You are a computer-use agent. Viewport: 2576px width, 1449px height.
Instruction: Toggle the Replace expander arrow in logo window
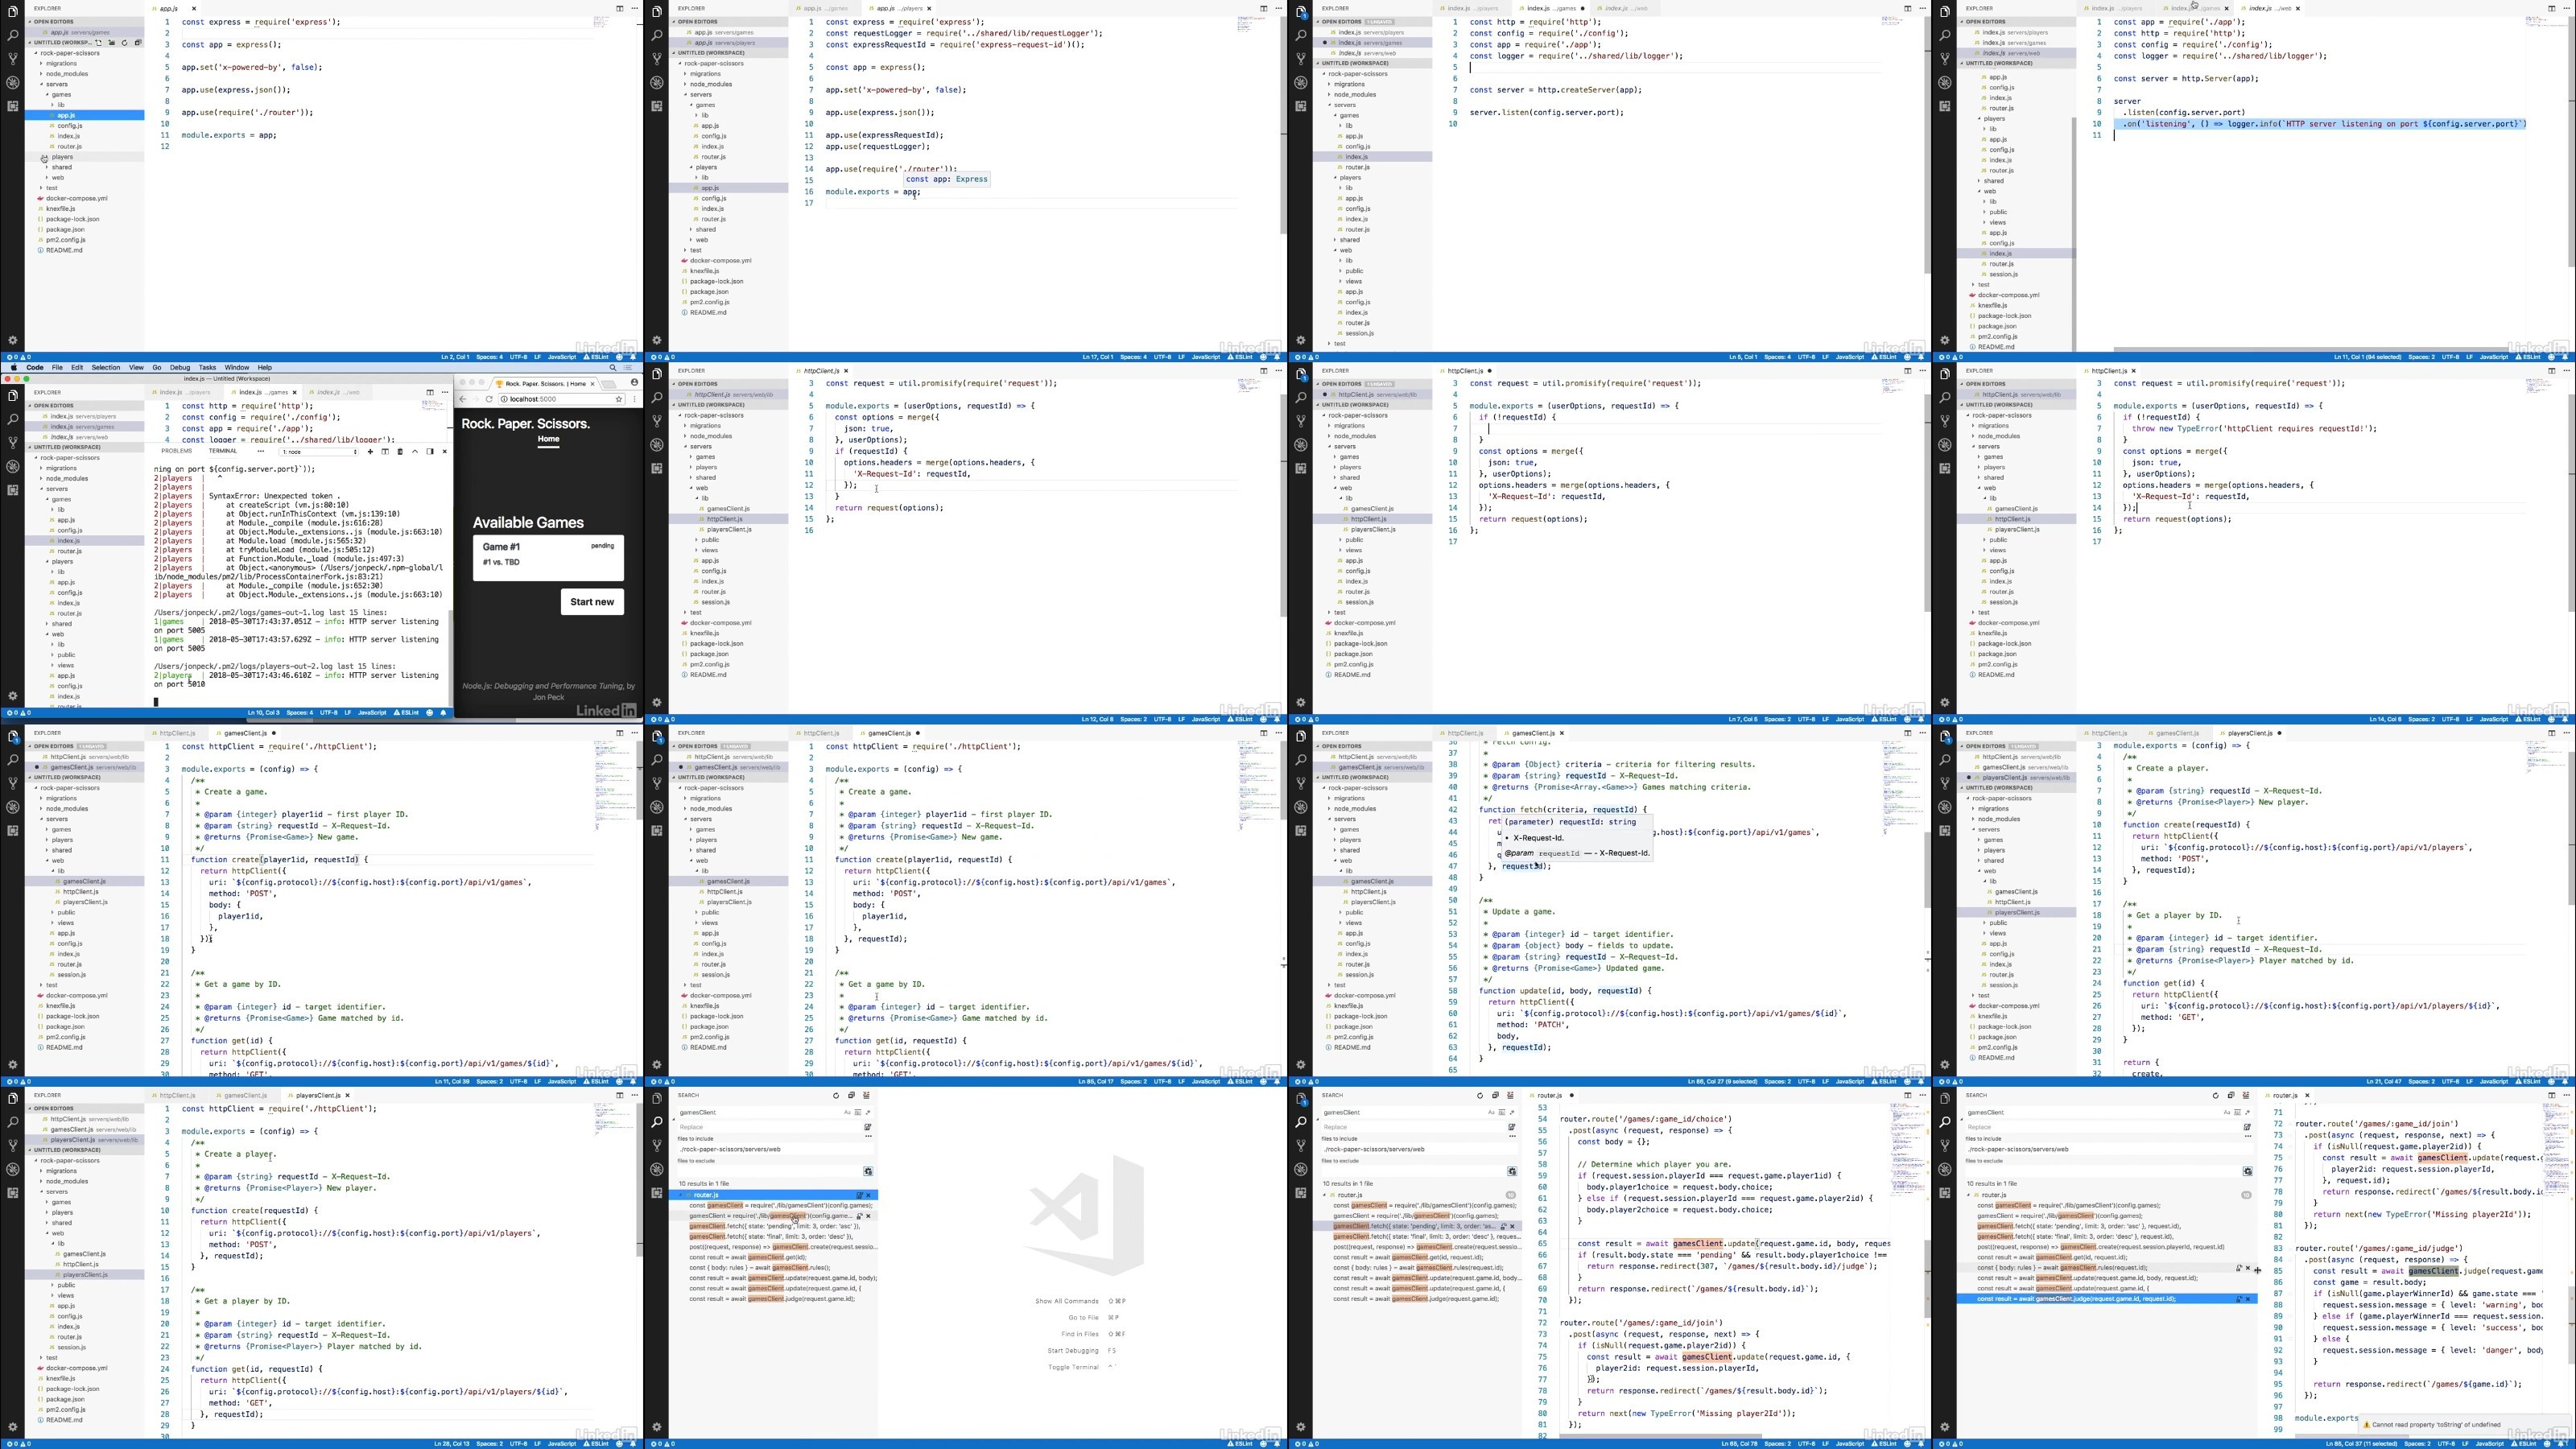(x=674, y=1120)
